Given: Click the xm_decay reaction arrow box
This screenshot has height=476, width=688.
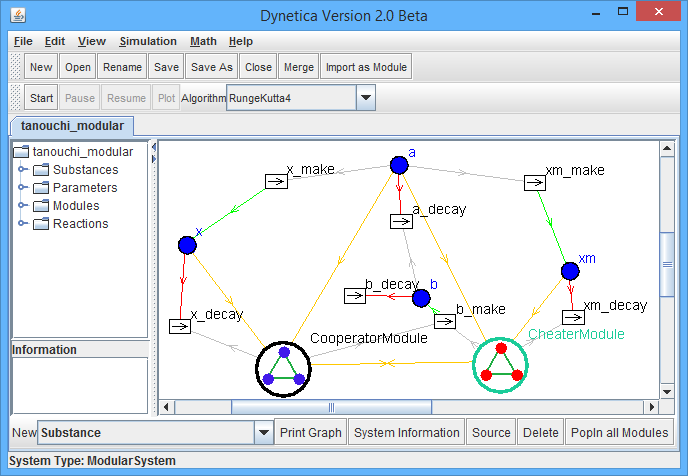Looking at the screenshot, I should click(x=573, y=317).
